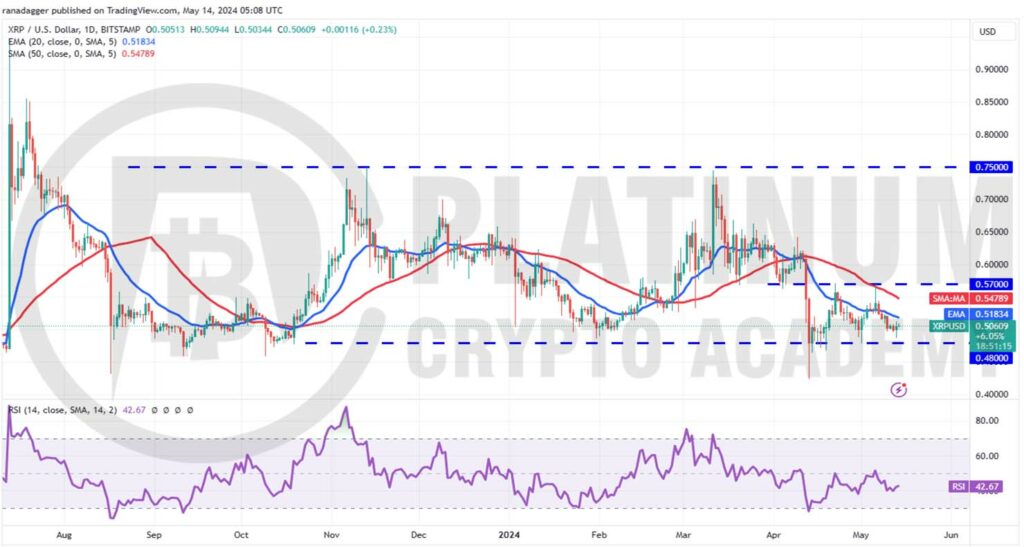Click the EMA (20, close) indicator legend

coord(63,42)
